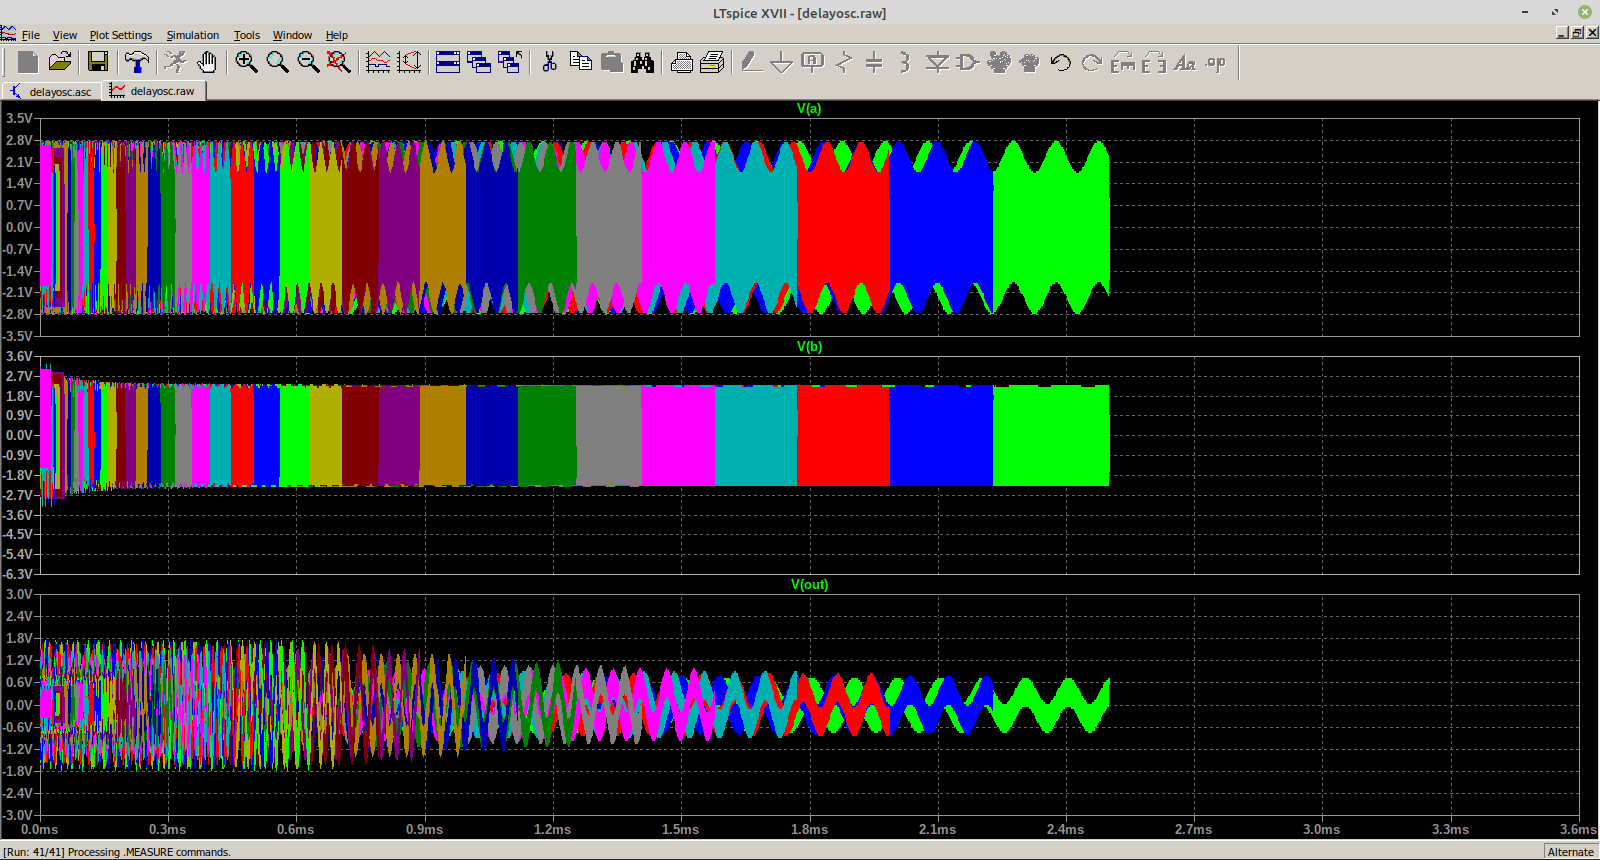Cascade the windows

[x=479, y=62]
